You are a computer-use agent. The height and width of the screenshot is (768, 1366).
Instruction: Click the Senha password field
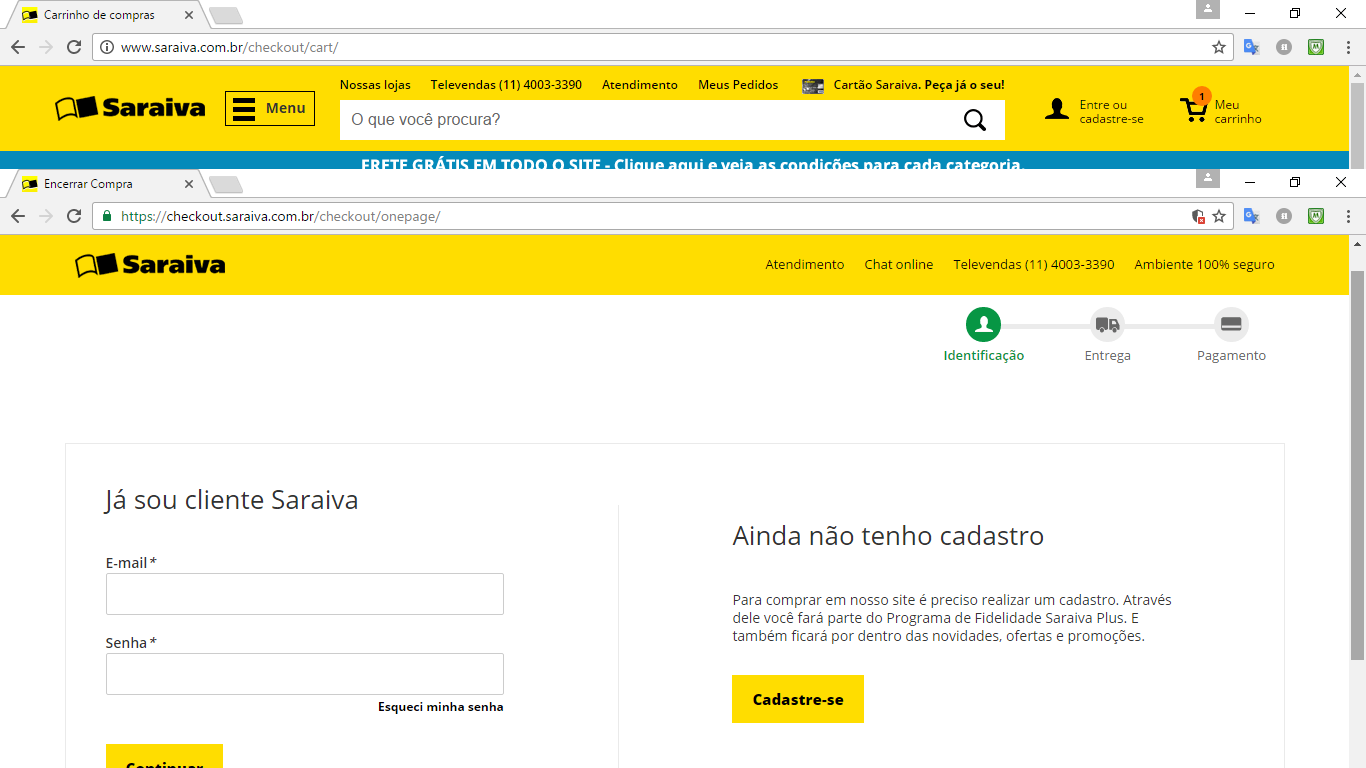(305, 674)
